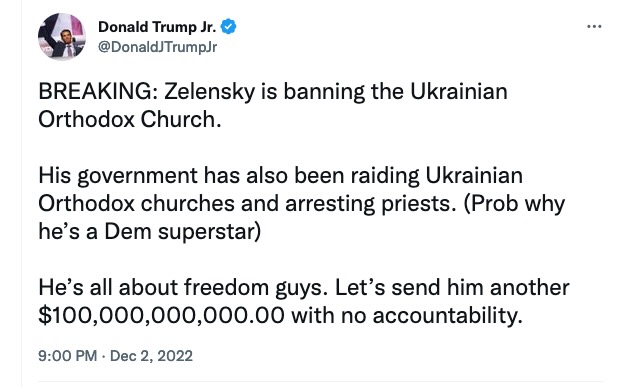Click the phrase 'with no accountability.'
The width and height of the screenshot is (619, 387).
point(407,316)
